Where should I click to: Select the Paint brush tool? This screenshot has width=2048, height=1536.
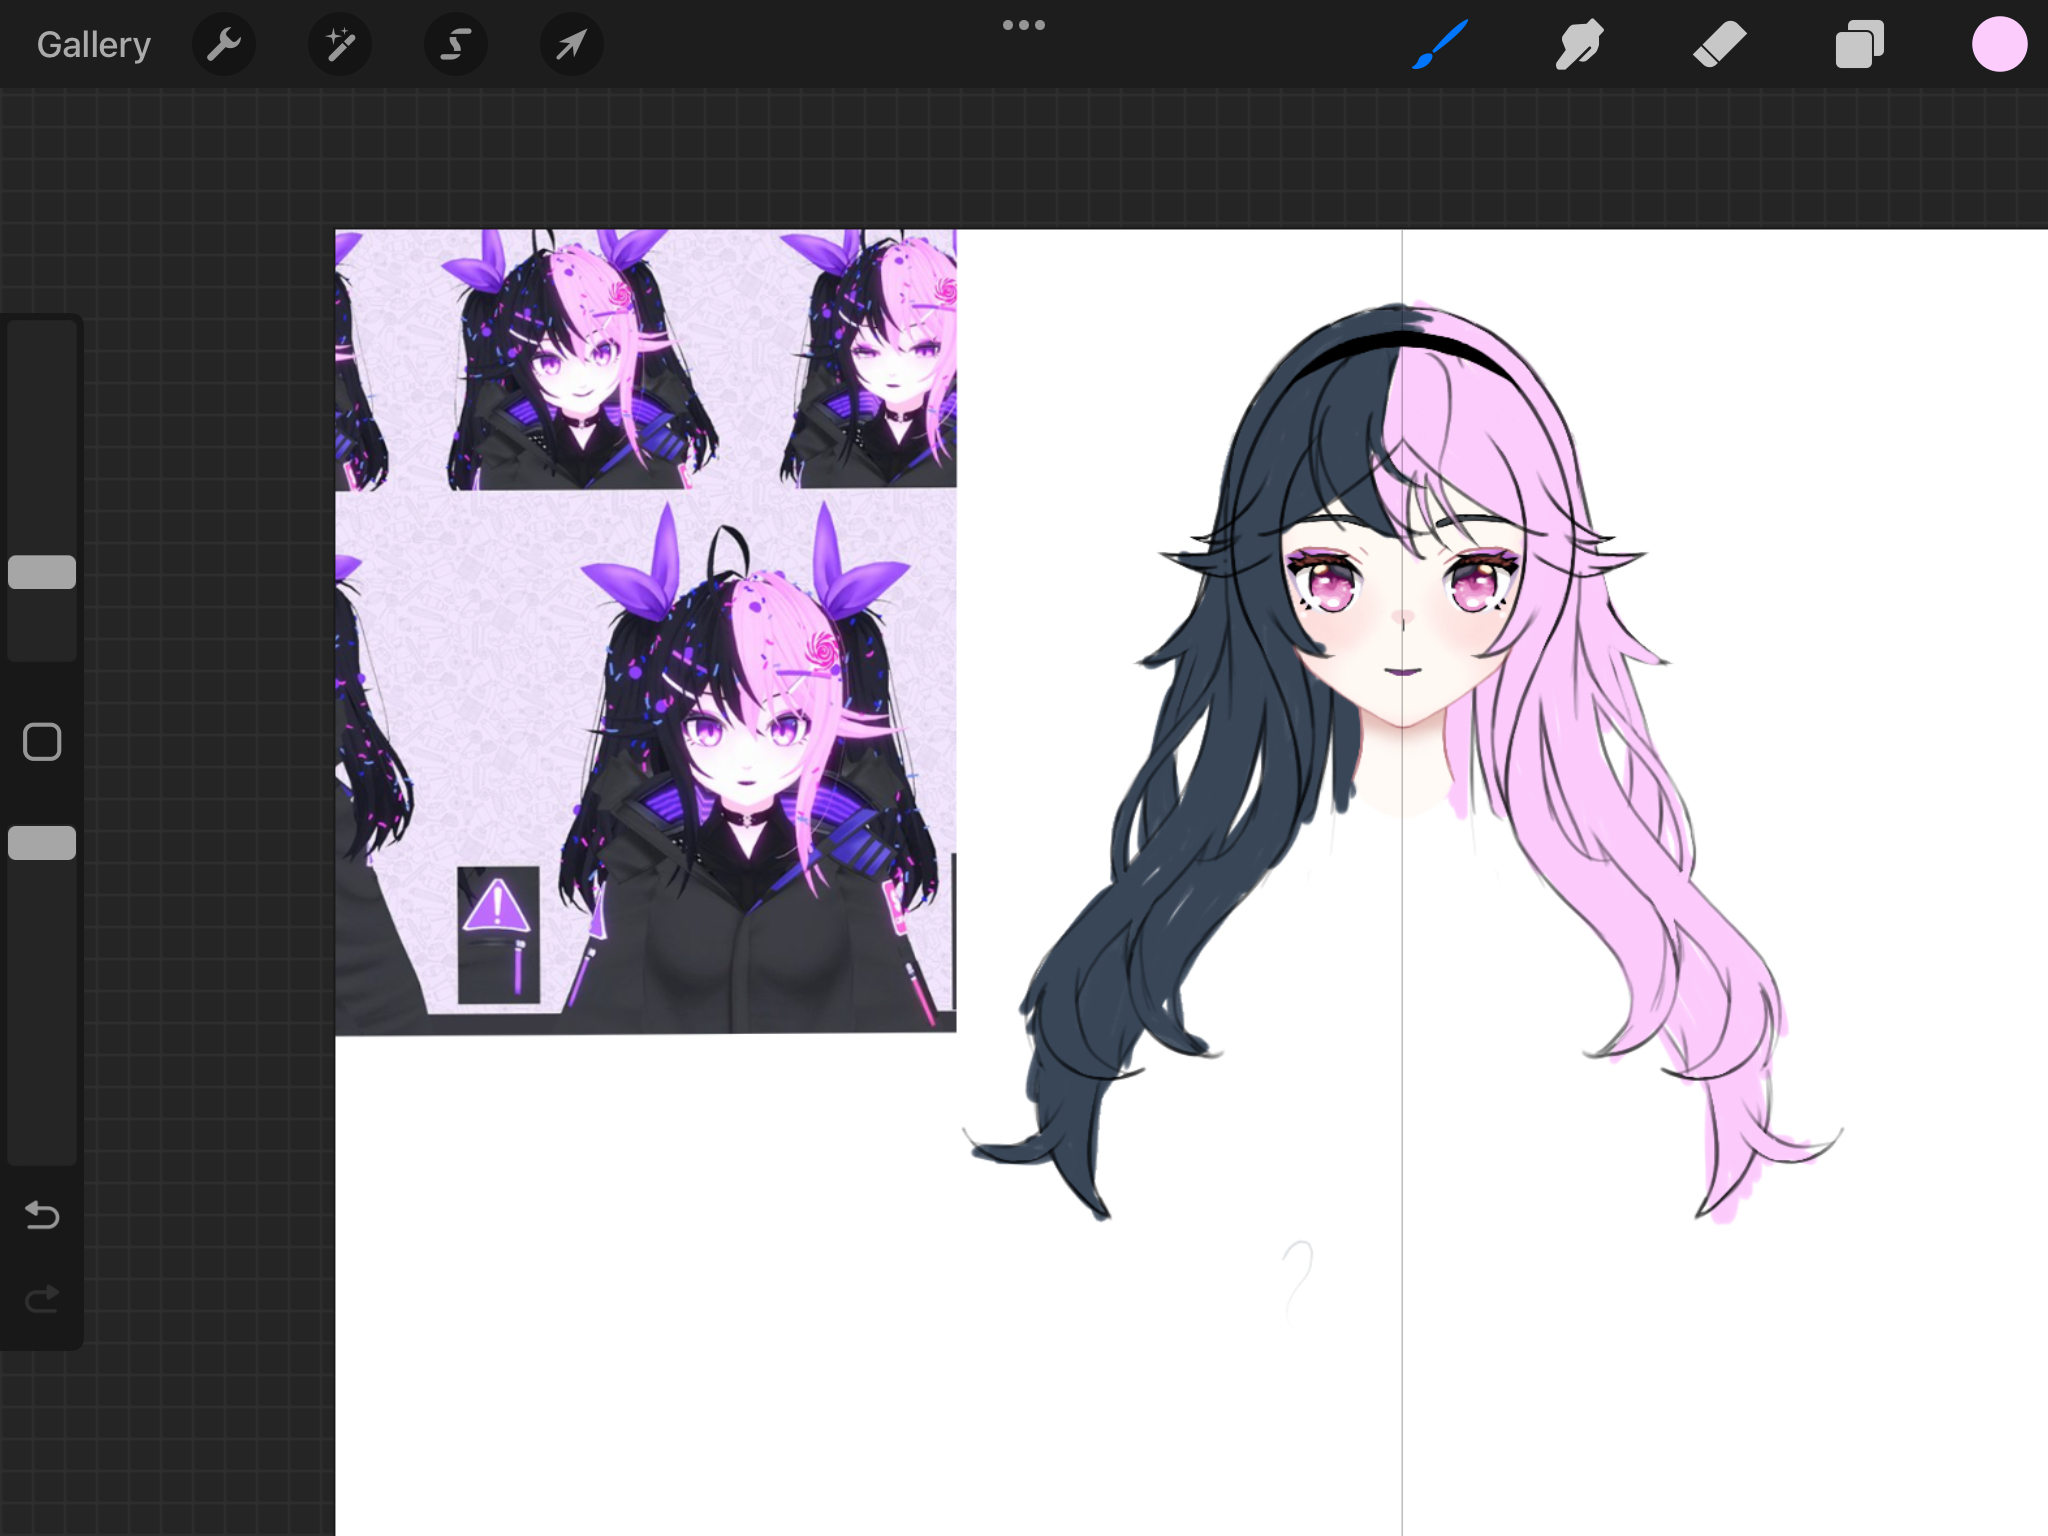point(1440,45)
